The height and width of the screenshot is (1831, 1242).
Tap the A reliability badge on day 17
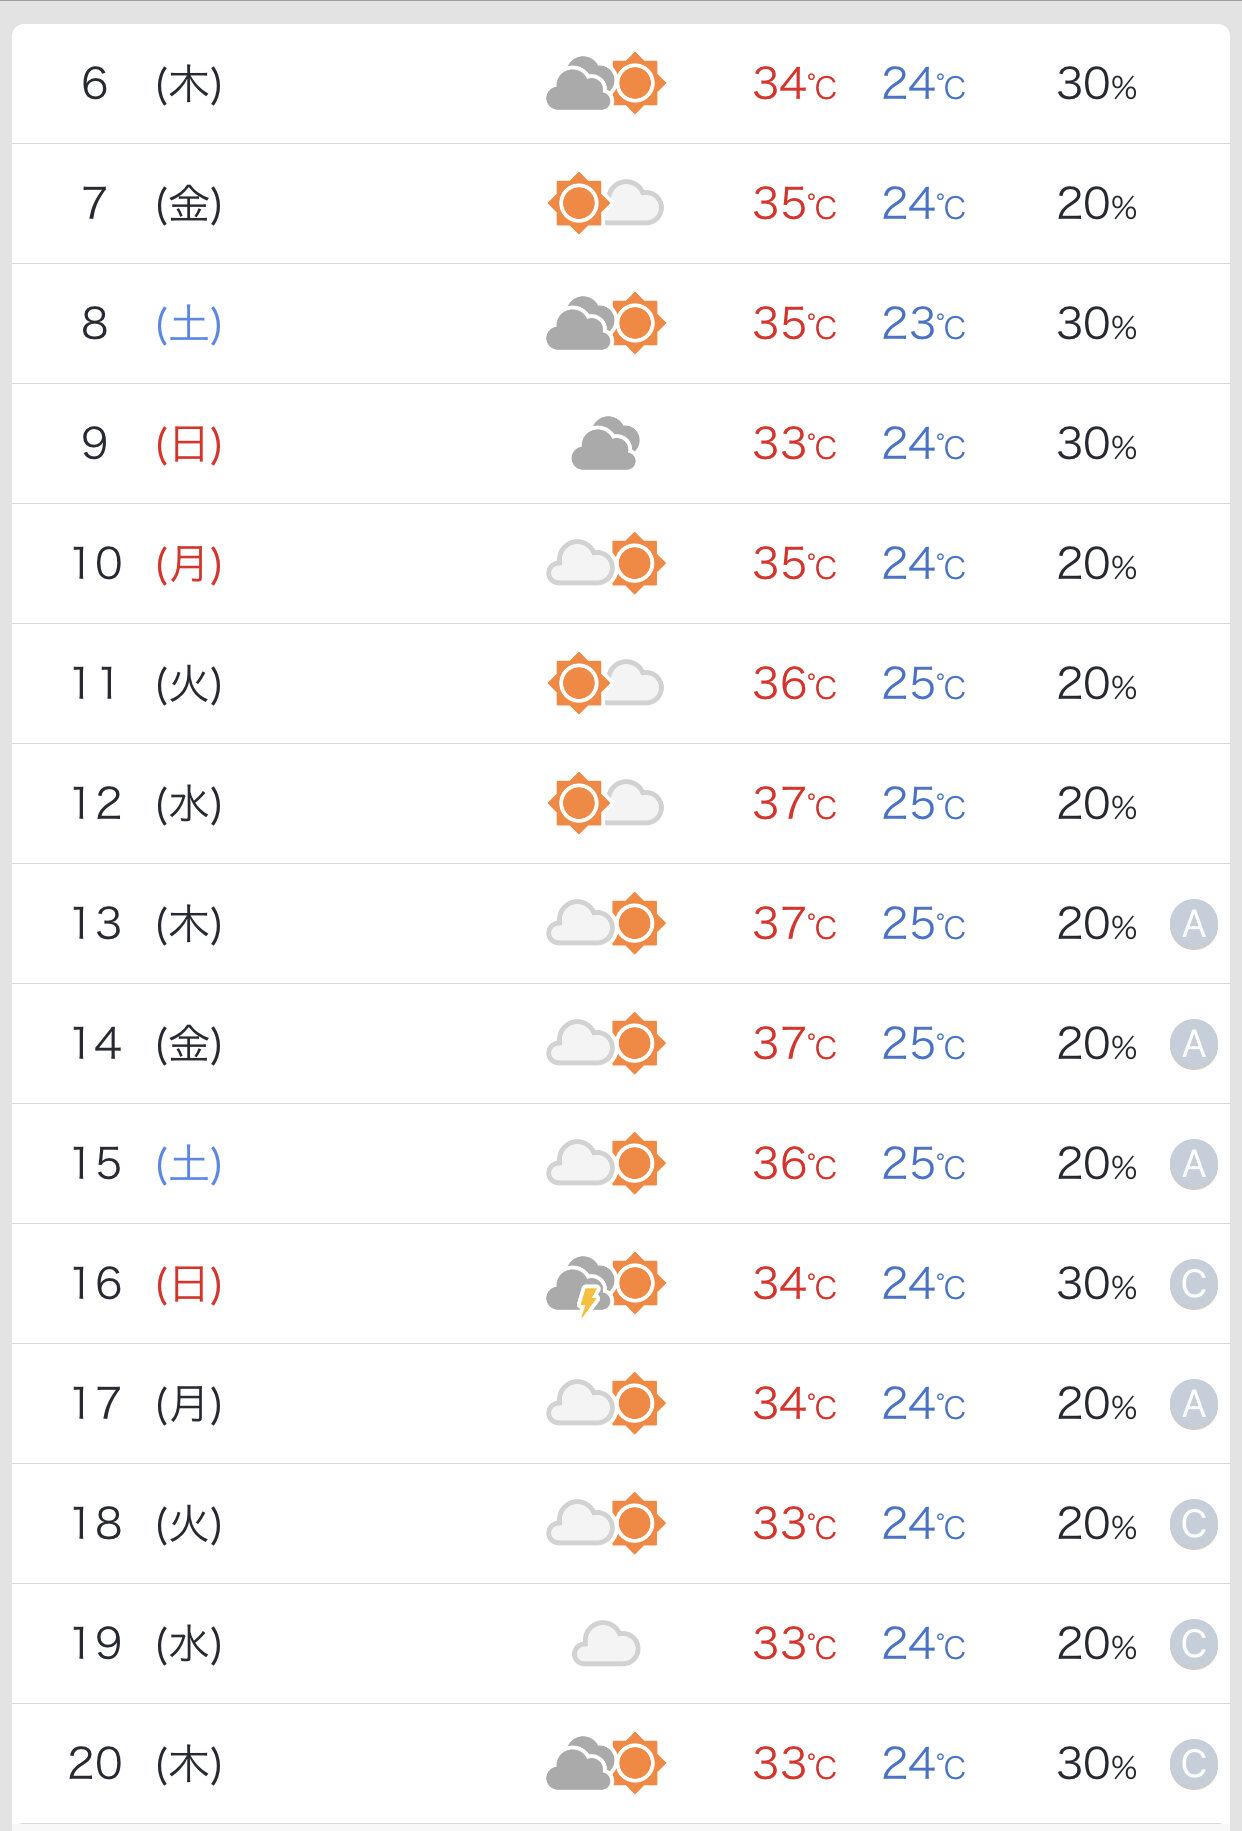[x=1194, y=1404]
